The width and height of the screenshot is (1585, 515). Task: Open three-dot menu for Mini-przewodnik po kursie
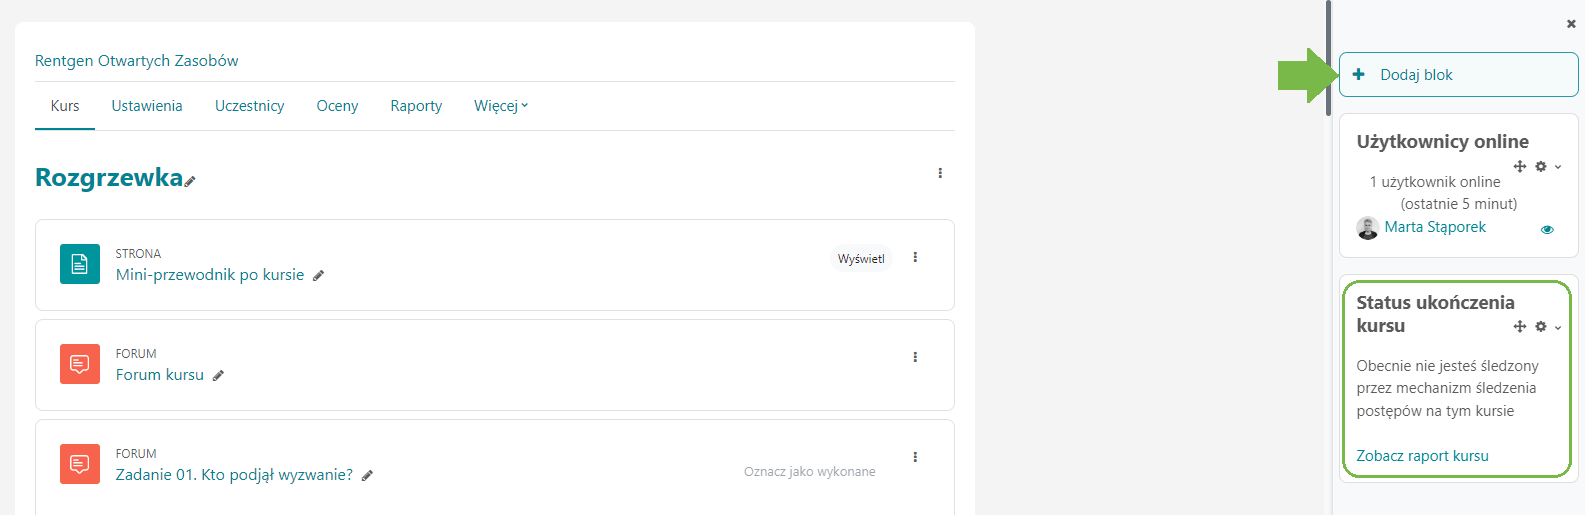[915, 257]
